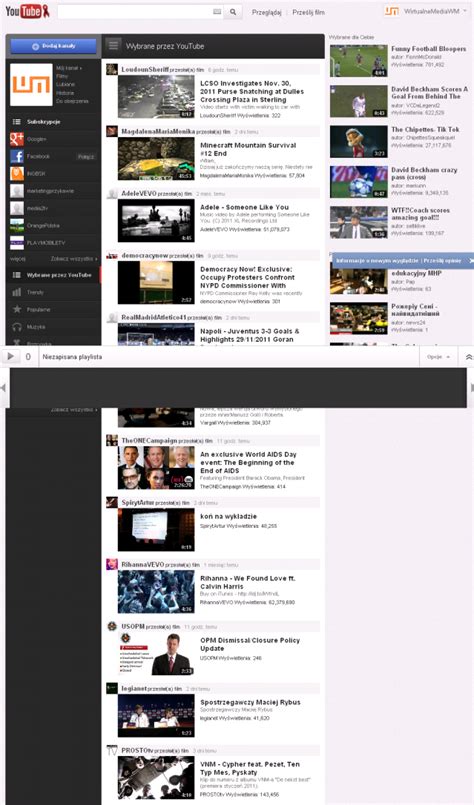The width and height of the screenshot is (474, 805).
Task: Expand the Opcje playlist dropdown
Action: click(439, 357)
